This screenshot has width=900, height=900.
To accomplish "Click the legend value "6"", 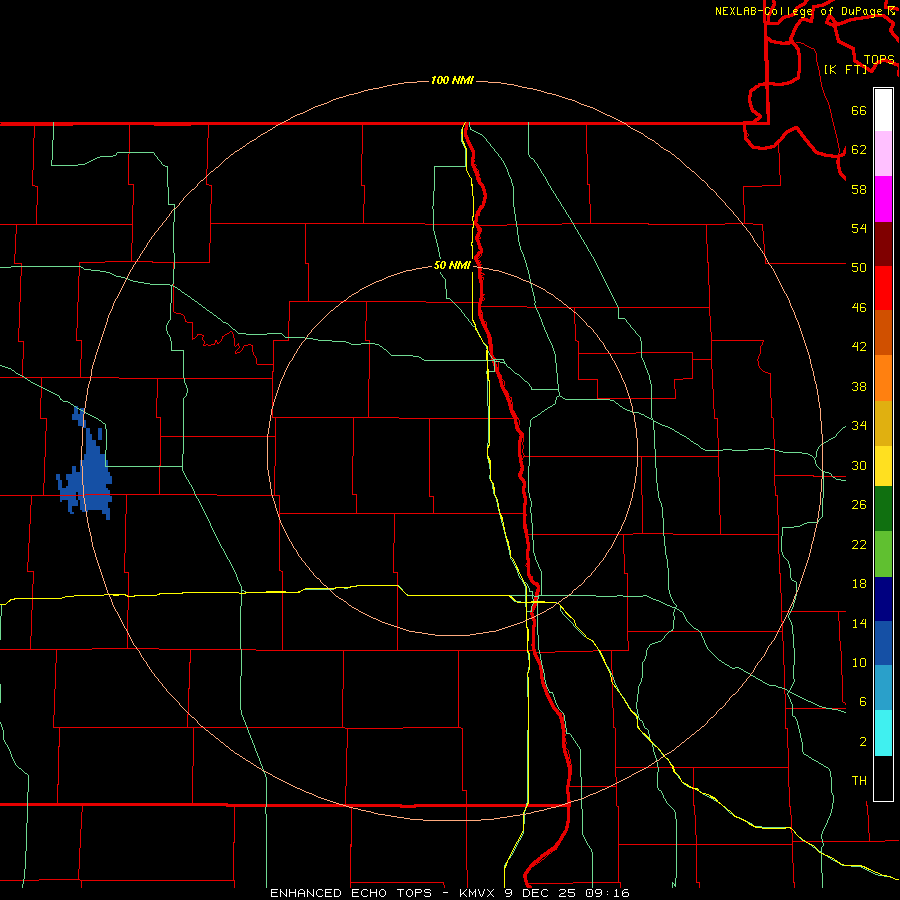I will click(863, 702).
